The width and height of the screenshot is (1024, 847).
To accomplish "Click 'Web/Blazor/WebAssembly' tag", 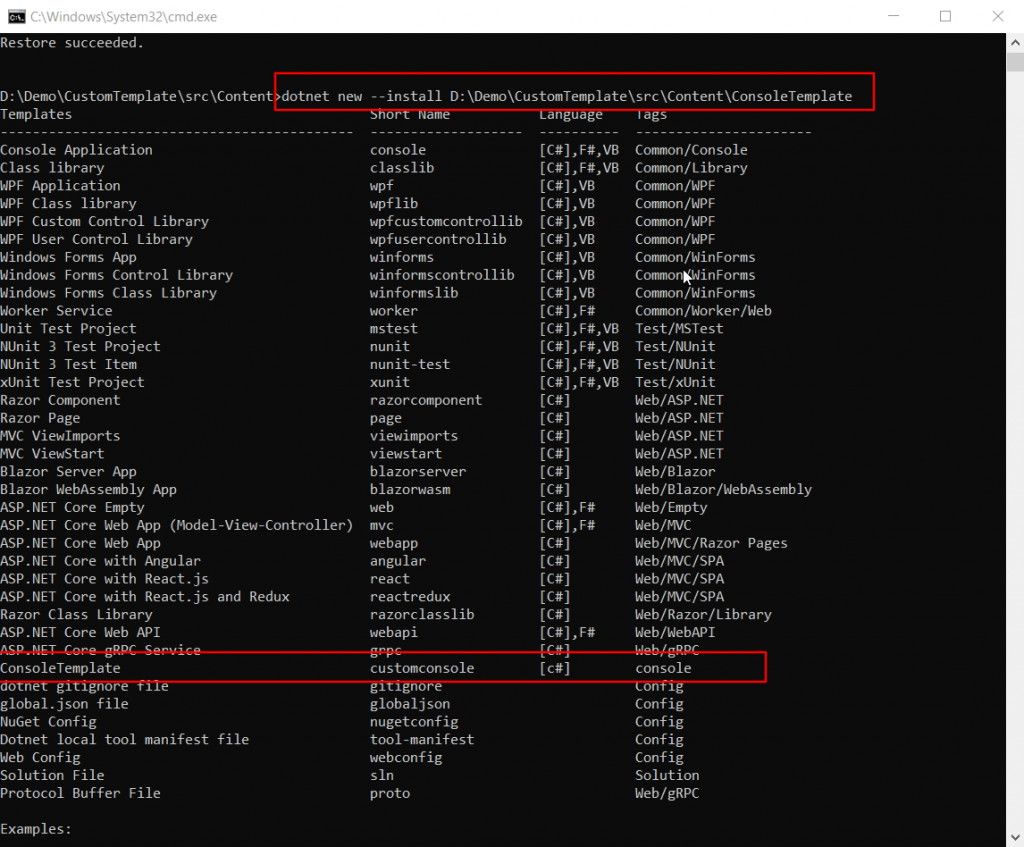I will pos(724,490).
